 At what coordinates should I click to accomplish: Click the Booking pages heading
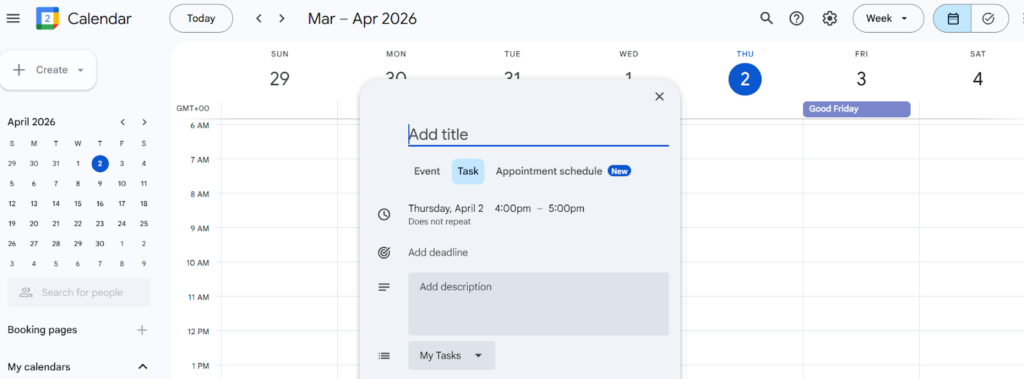[42, 330]
